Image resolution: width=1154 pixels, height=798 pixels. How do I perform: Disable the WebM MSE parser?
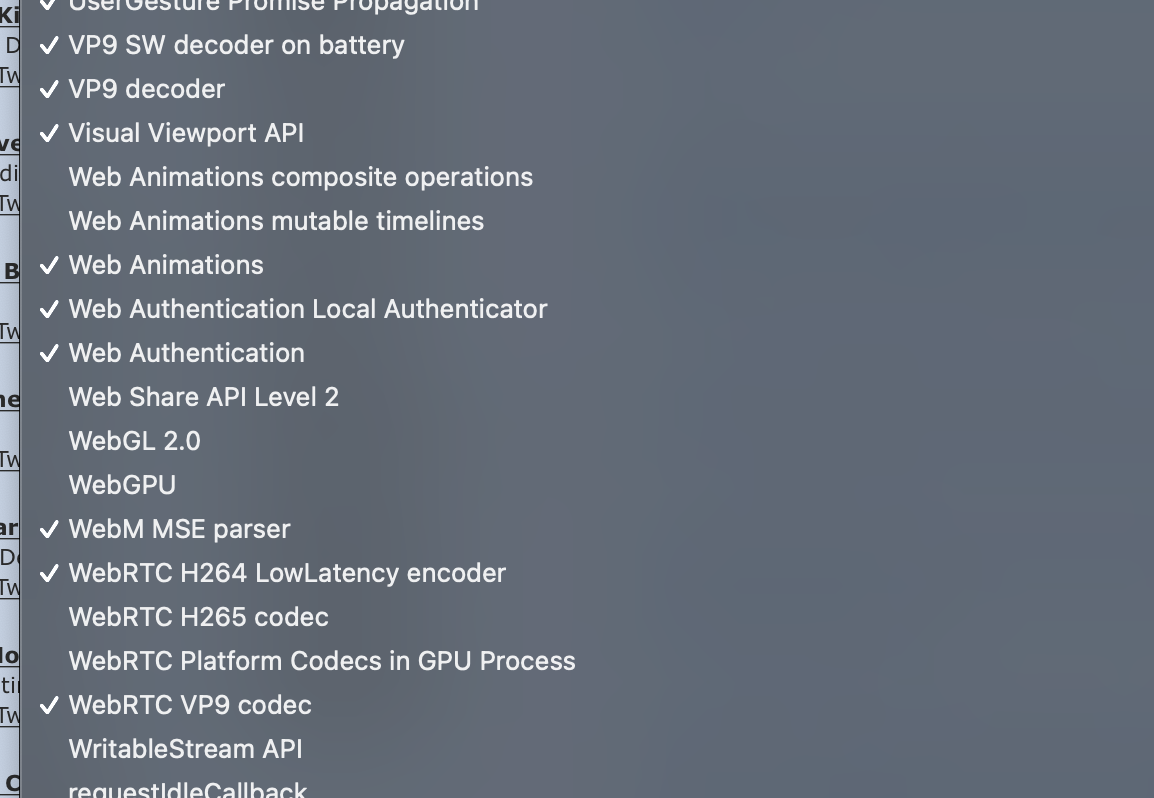tap(180, 529)
